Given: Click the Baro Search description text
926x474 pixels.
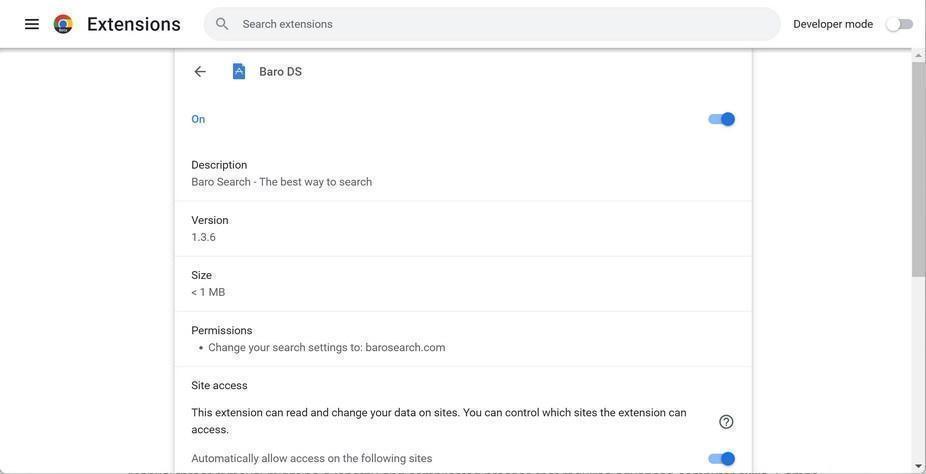Looking at the screenshot, I should coord(282,182).
